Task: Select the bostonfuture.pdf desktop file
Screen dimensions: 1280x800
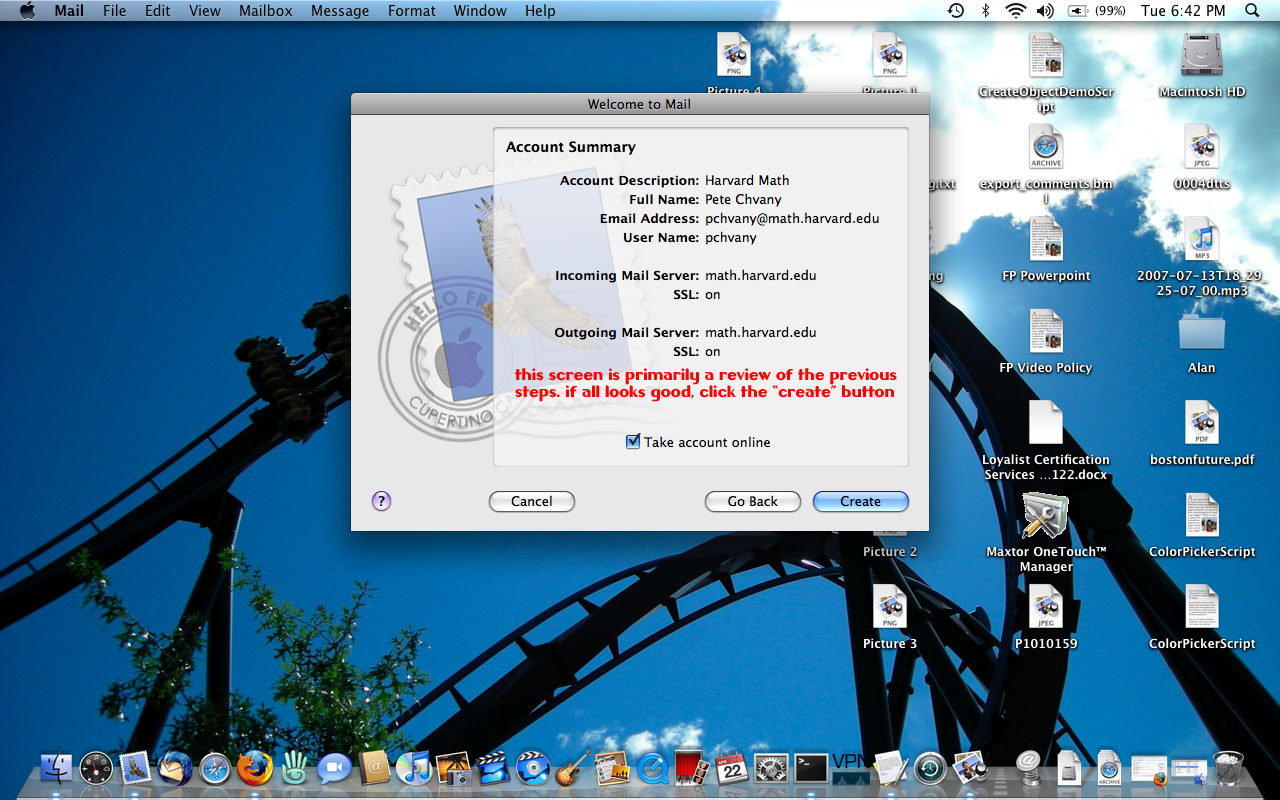Action: (1201, 425)
